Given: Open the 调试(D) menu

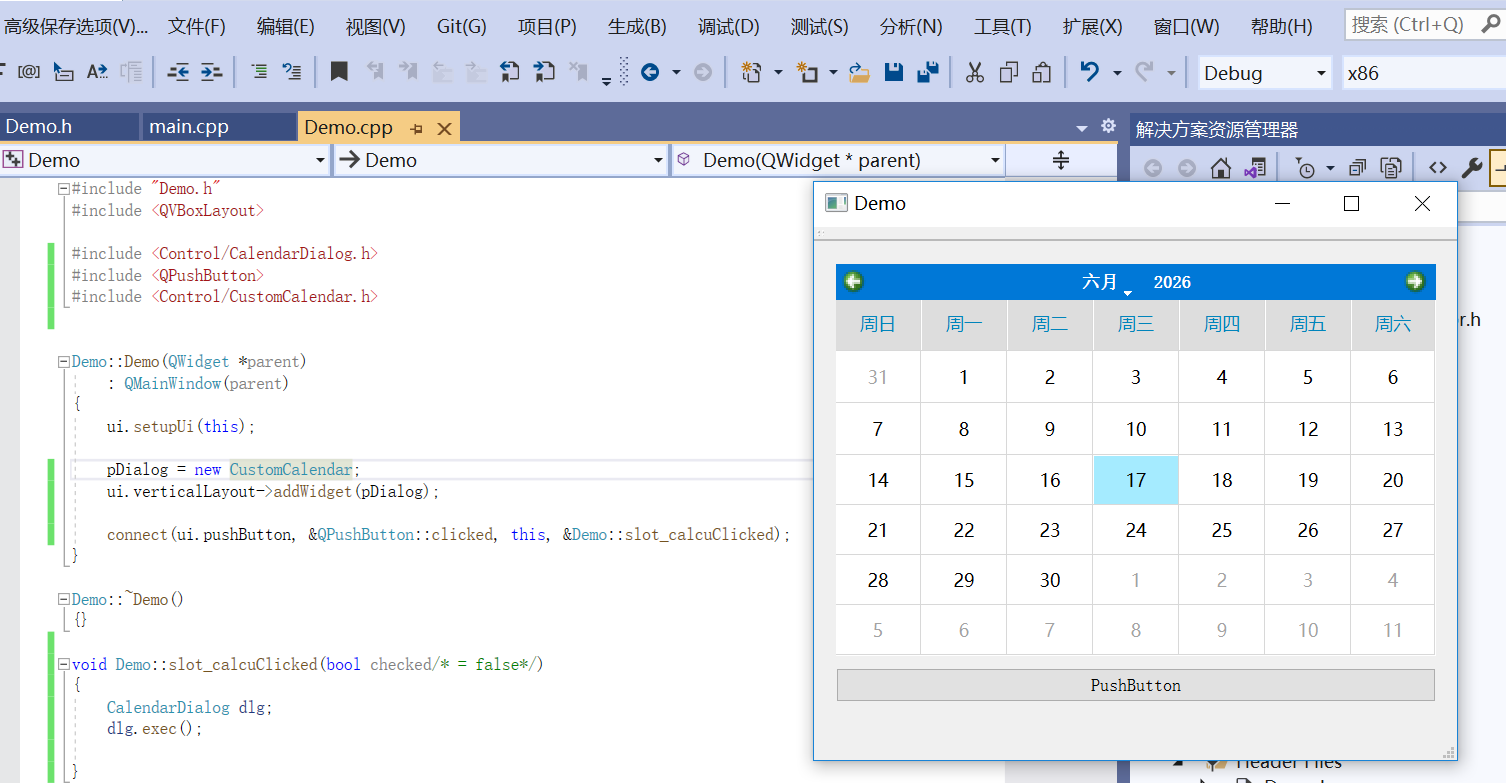Looking at the screenshot, I should 728,26.
